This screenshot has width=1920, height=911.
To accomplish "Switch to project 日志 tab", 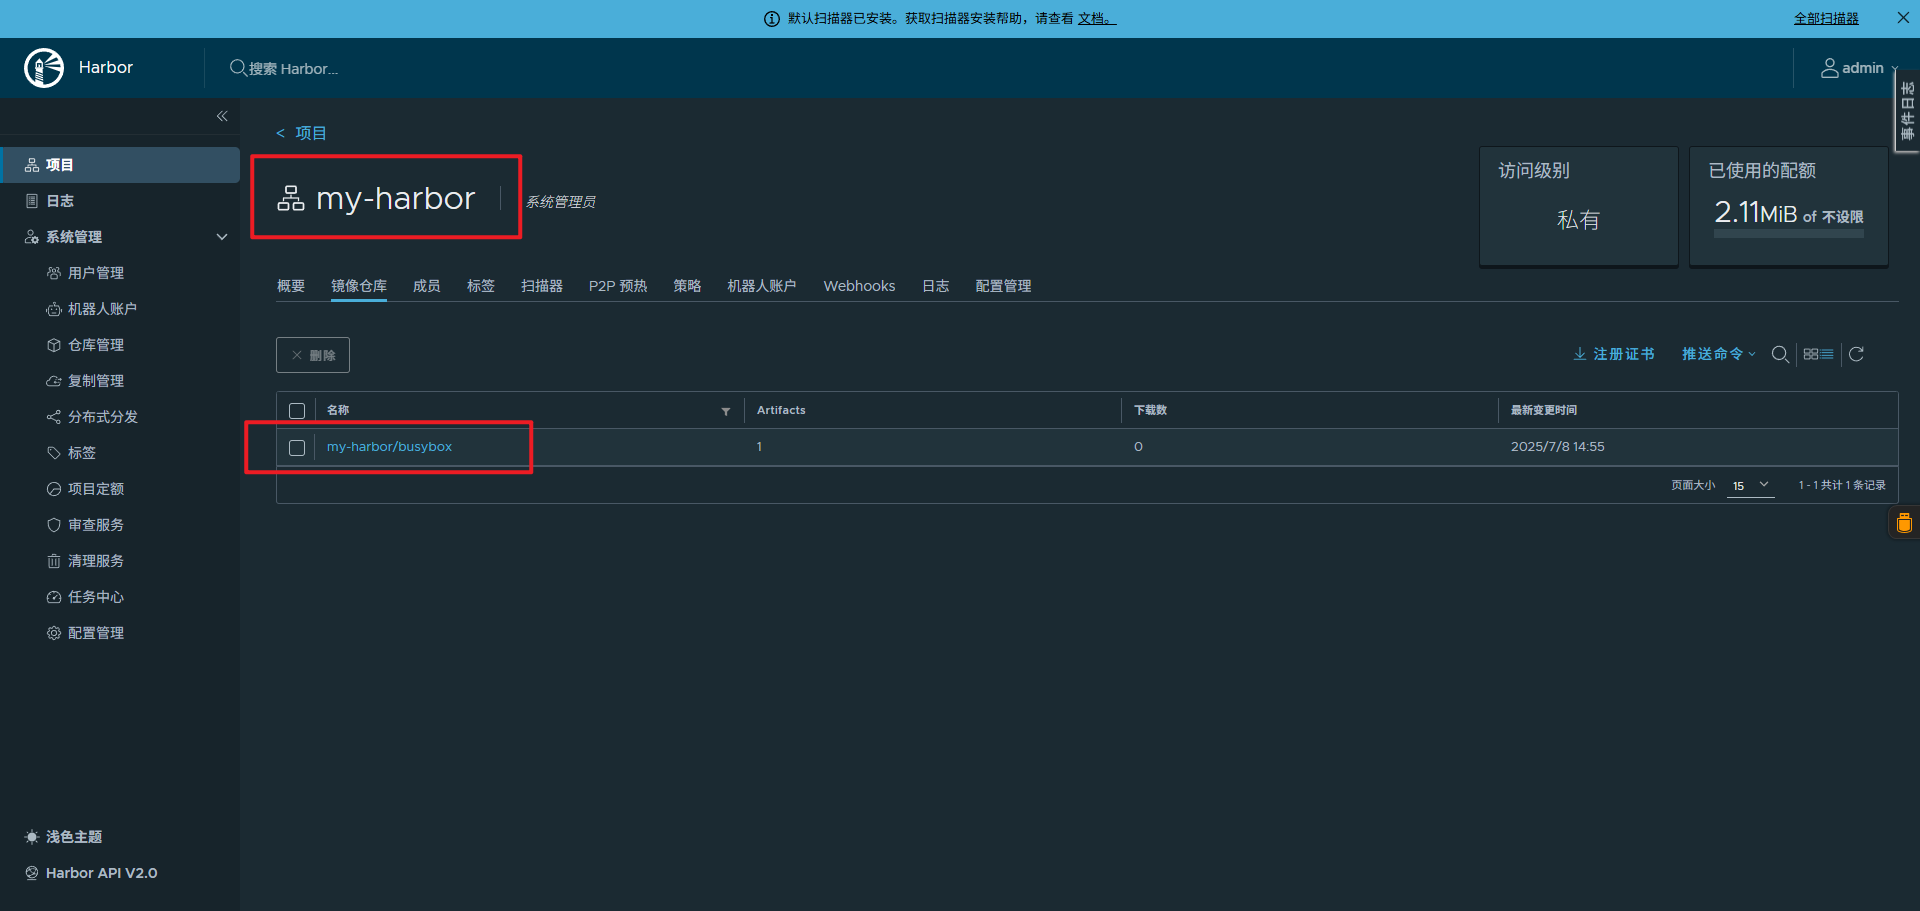I will pos(936,286).
